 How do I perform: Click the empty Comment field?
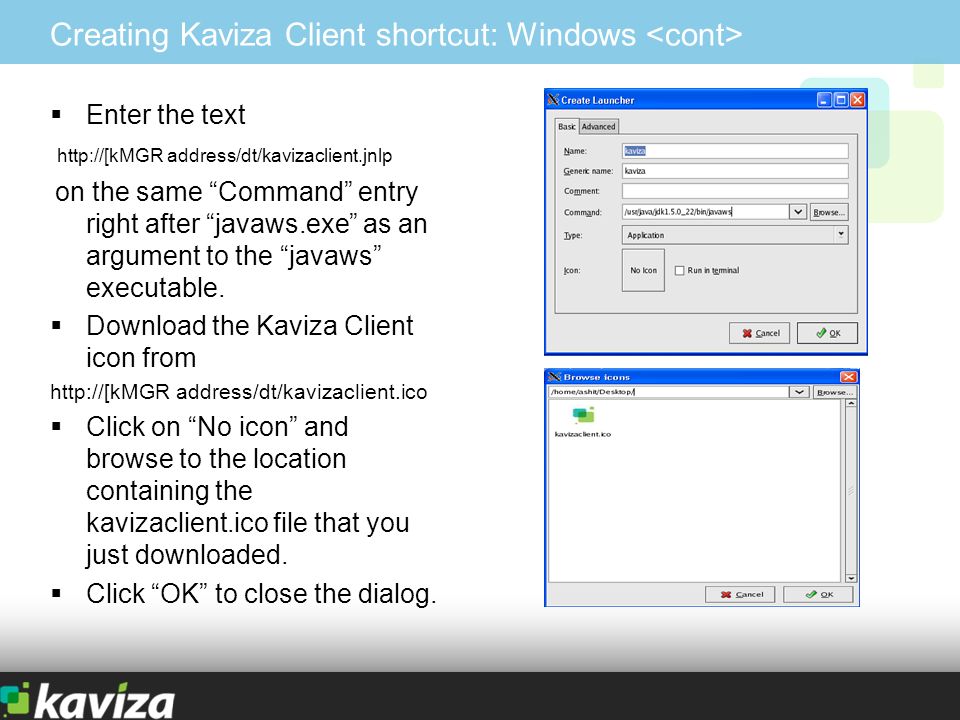coord(735,191)
